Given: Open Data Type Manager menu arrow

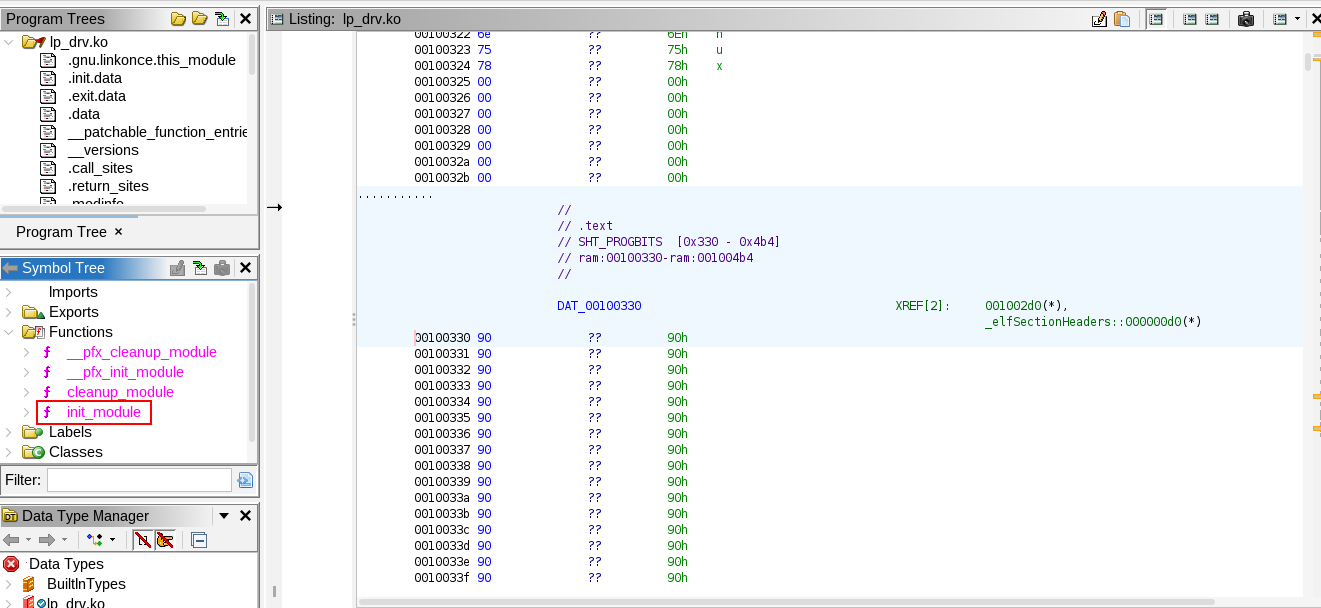Looking at the screenshot, I should tap(224, 516).
